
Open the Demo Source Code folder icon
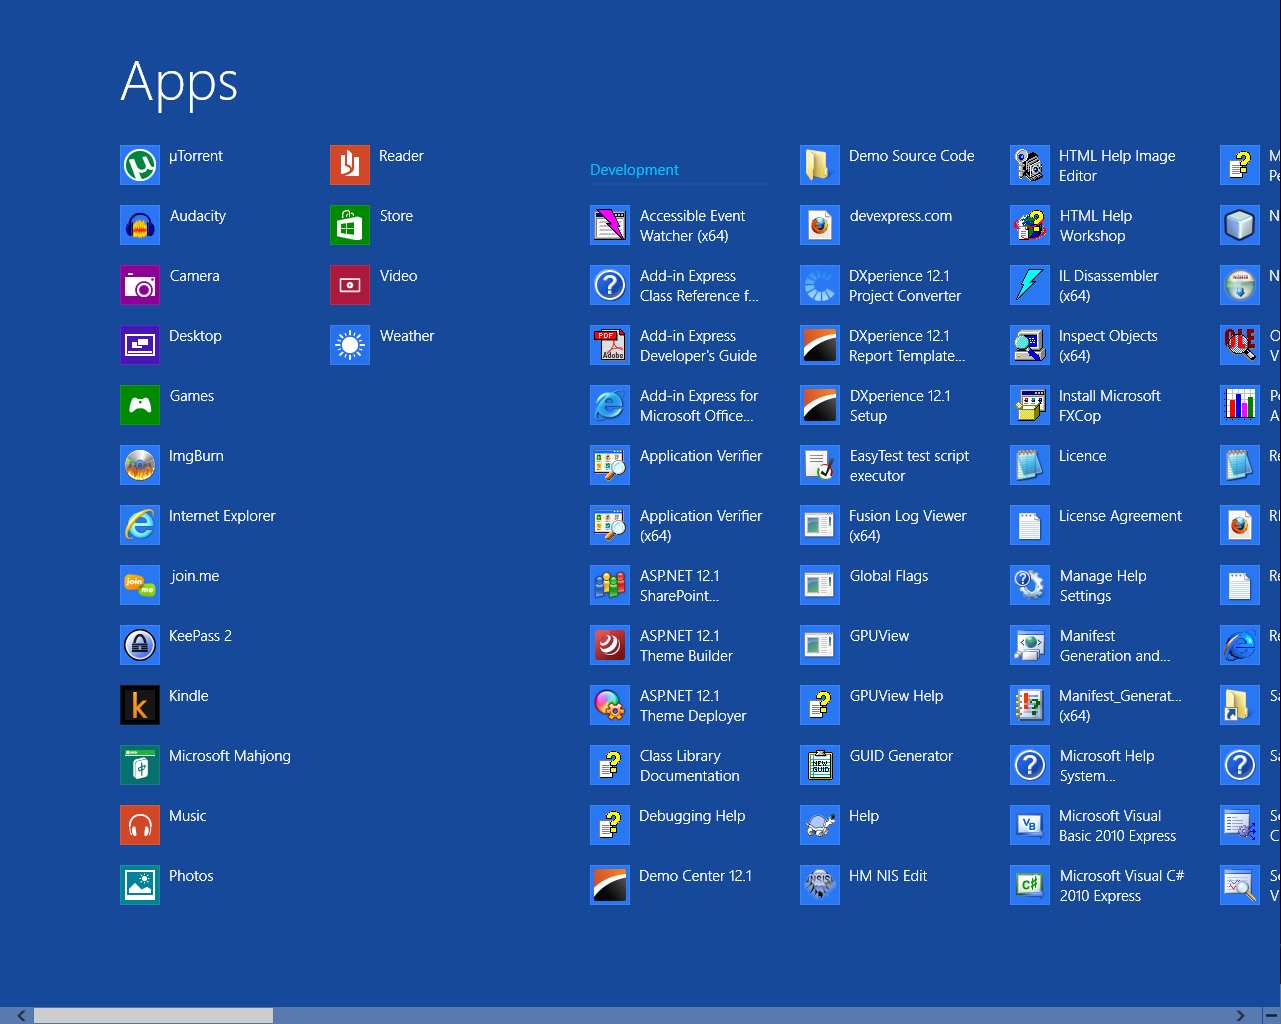820,165
